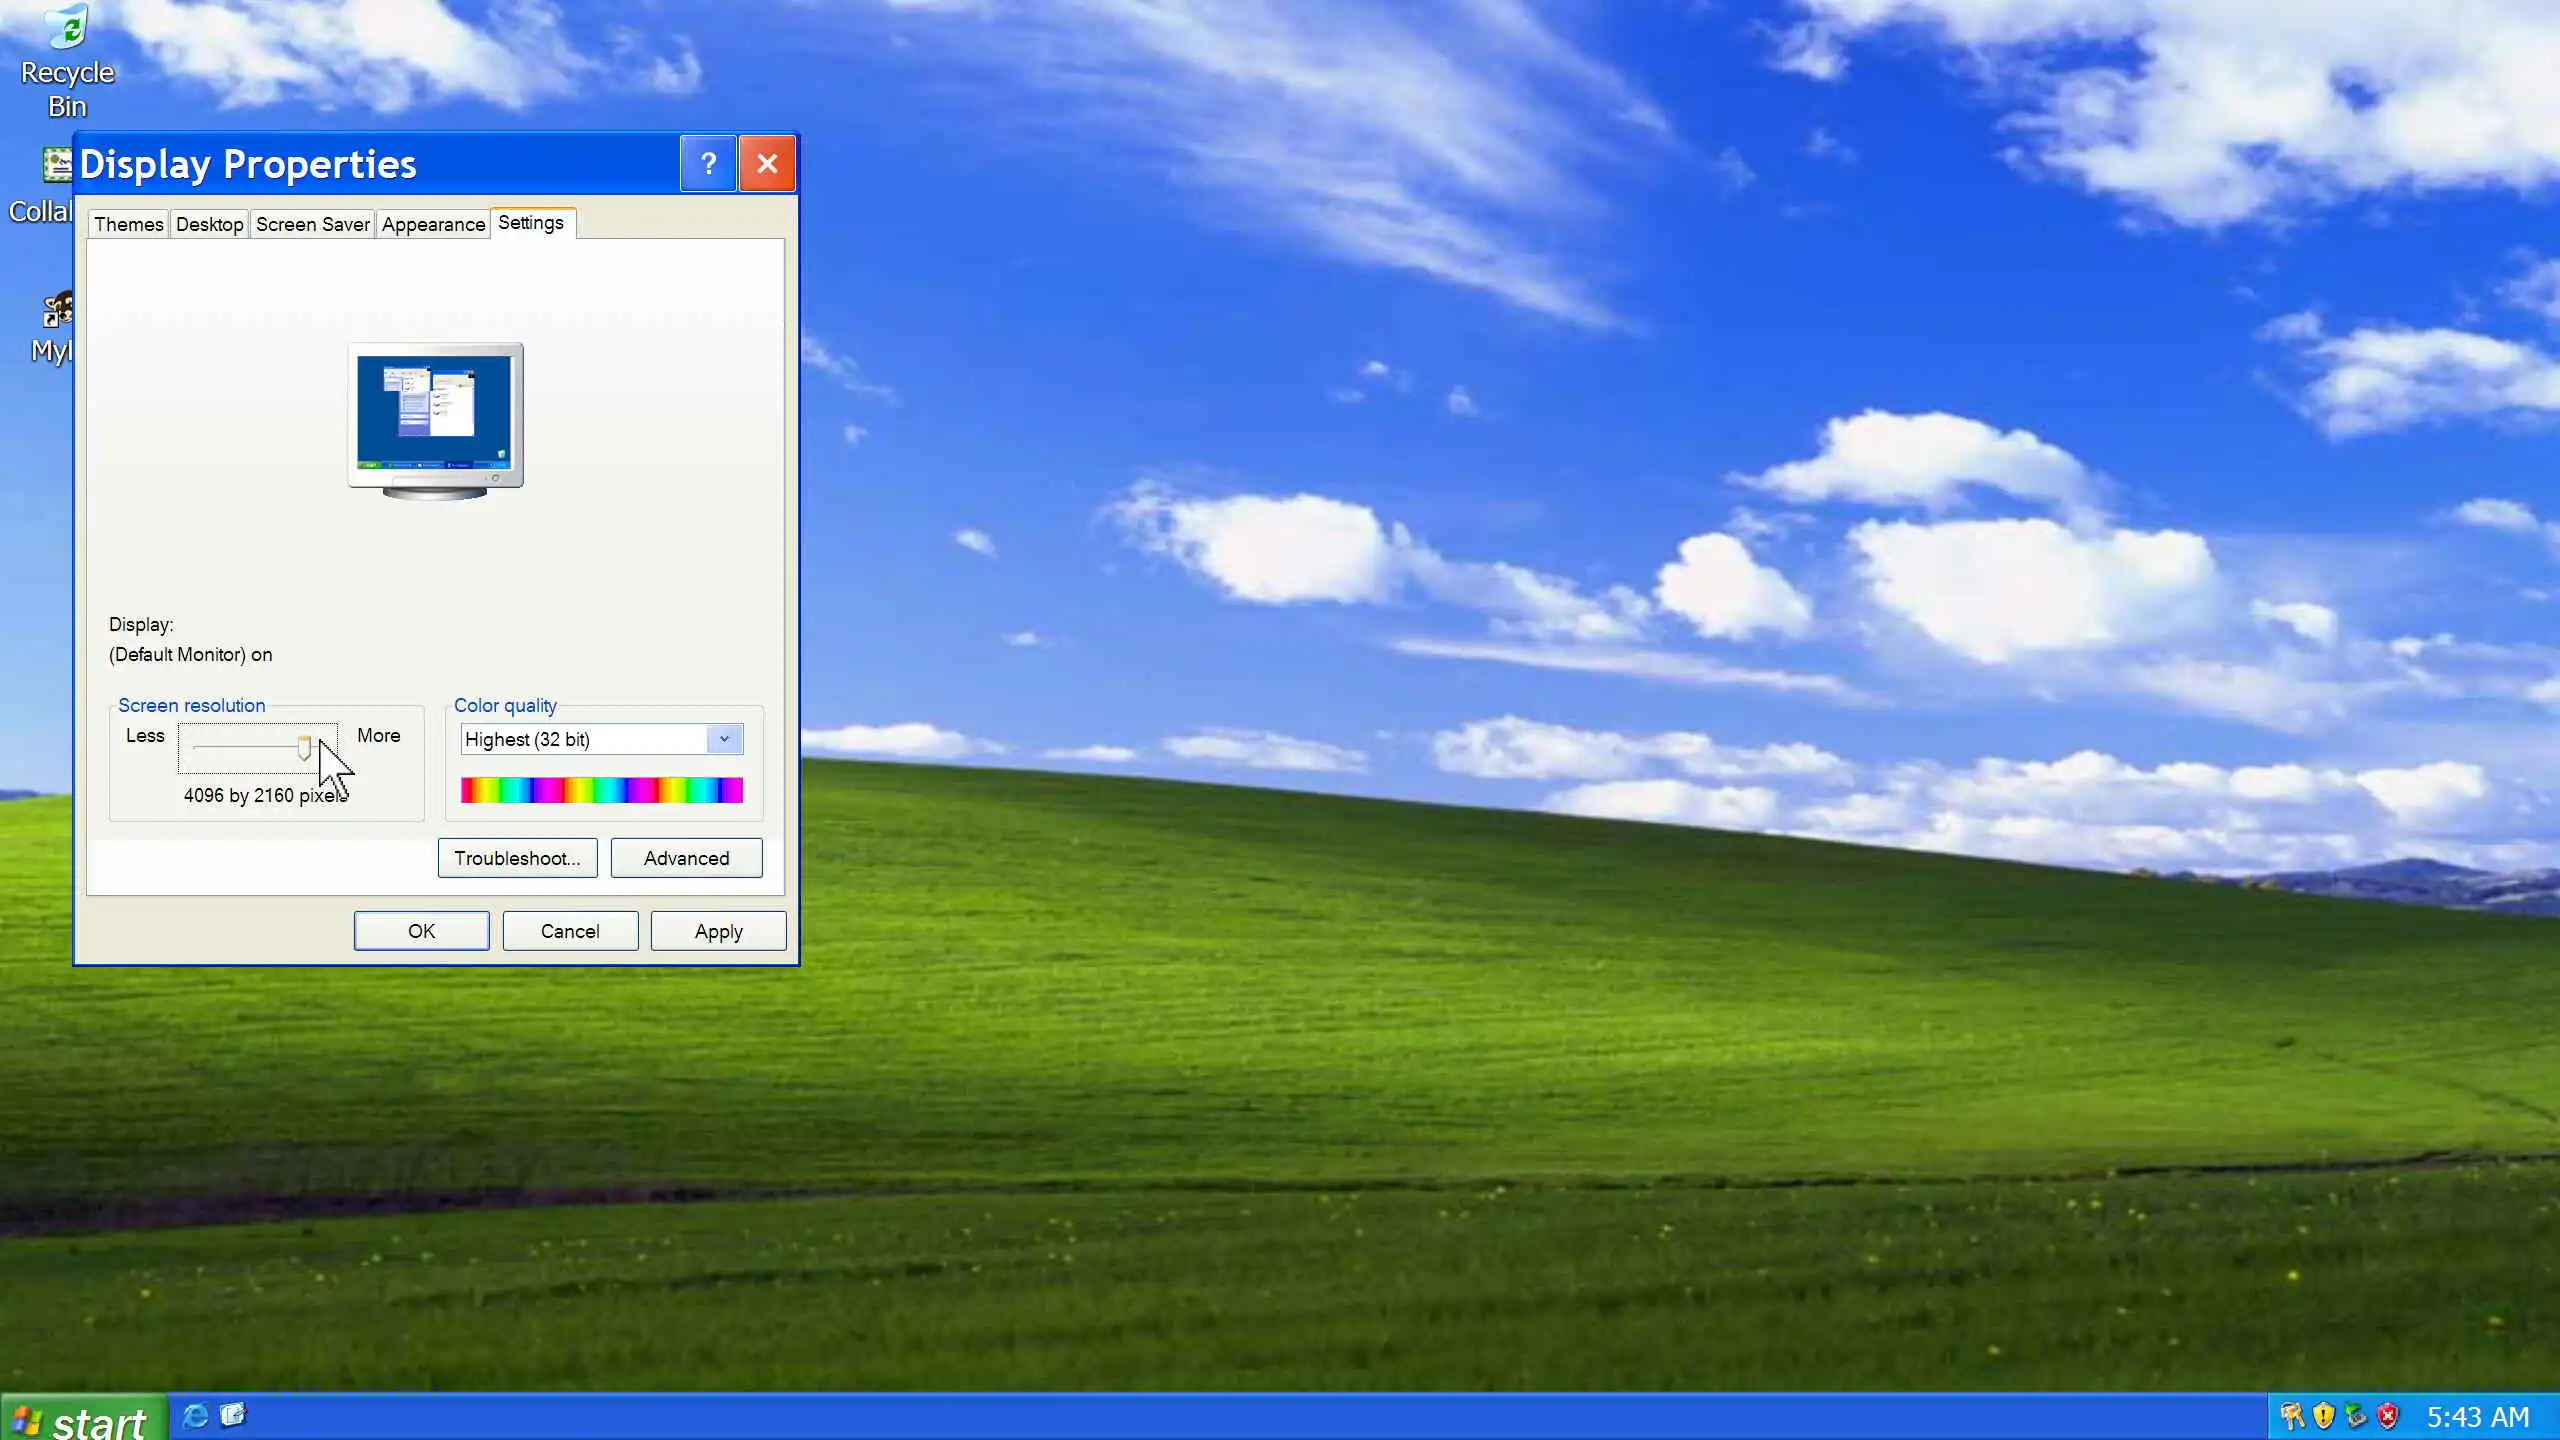Click the Safely Remove Hardware tray icon

(x=2356, y=1416)
